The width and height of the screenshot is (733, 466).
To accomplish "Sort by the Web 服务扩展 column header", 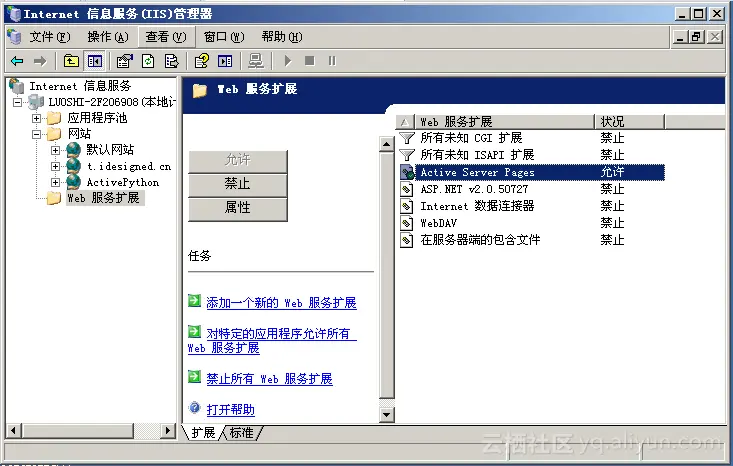I will 504,122.
